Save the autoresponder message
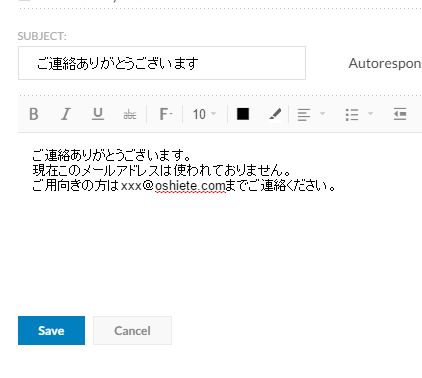This screenshot has width=422, height=378. [51, 330]
